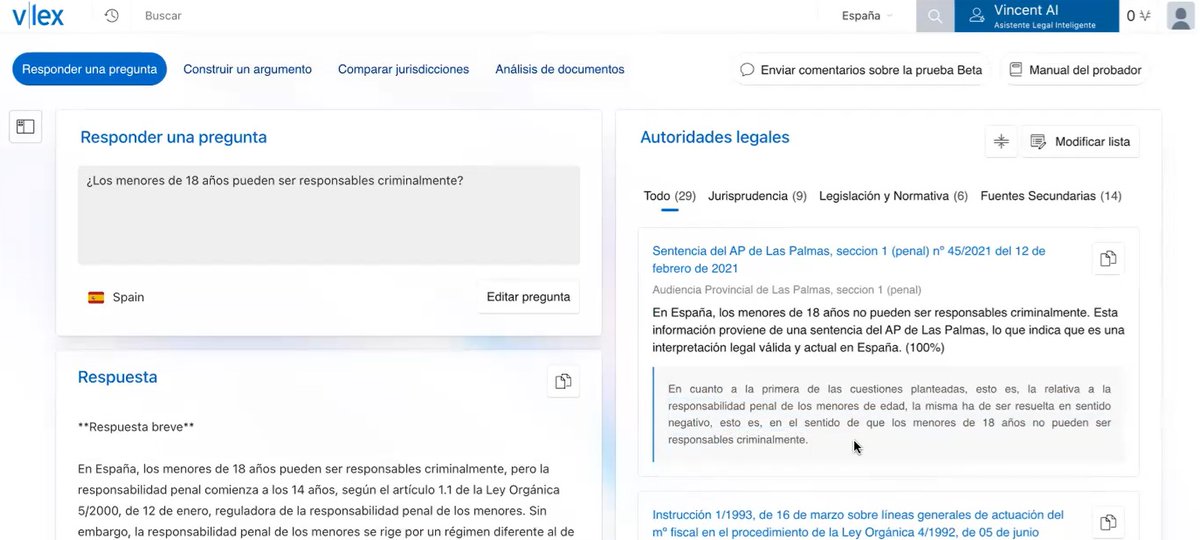
Task: Open search history clock icon
Action: tap(111, 16)
